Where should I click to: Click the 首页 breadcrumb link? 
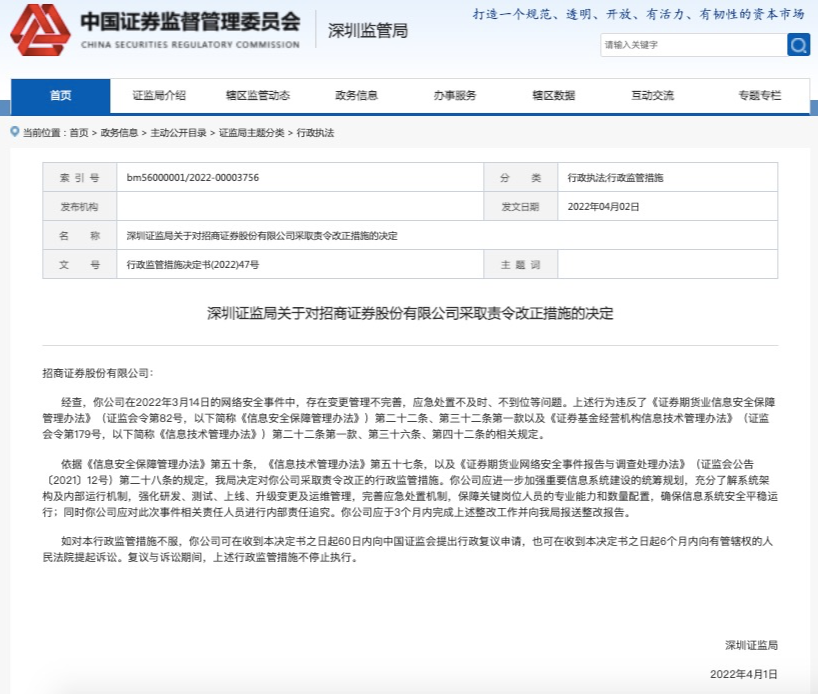(x=78, y=132)
